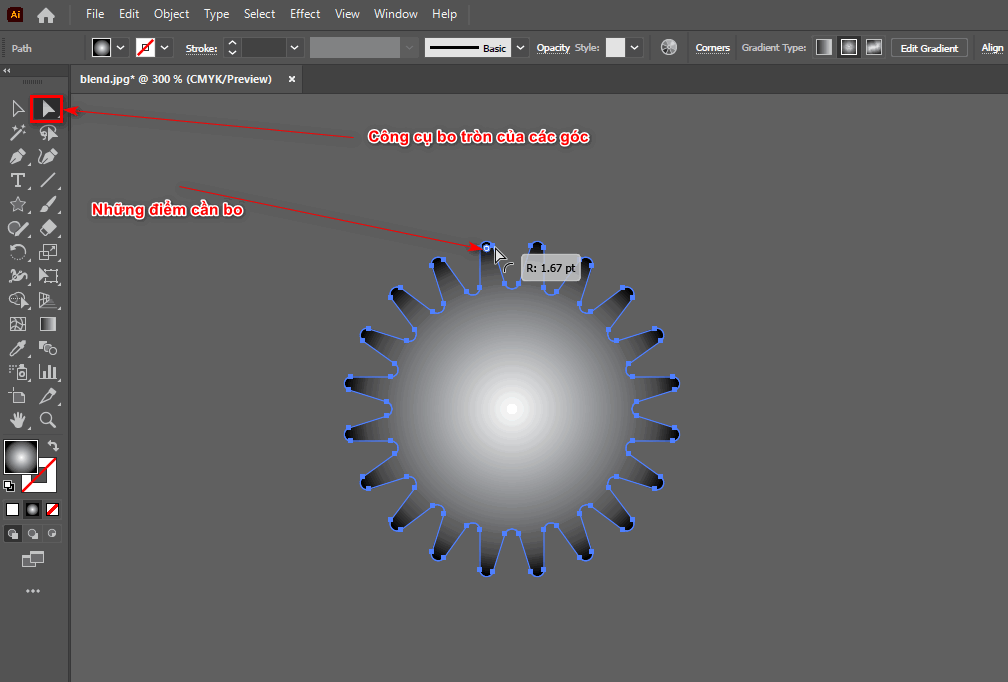Open the Effect menu

305,14
